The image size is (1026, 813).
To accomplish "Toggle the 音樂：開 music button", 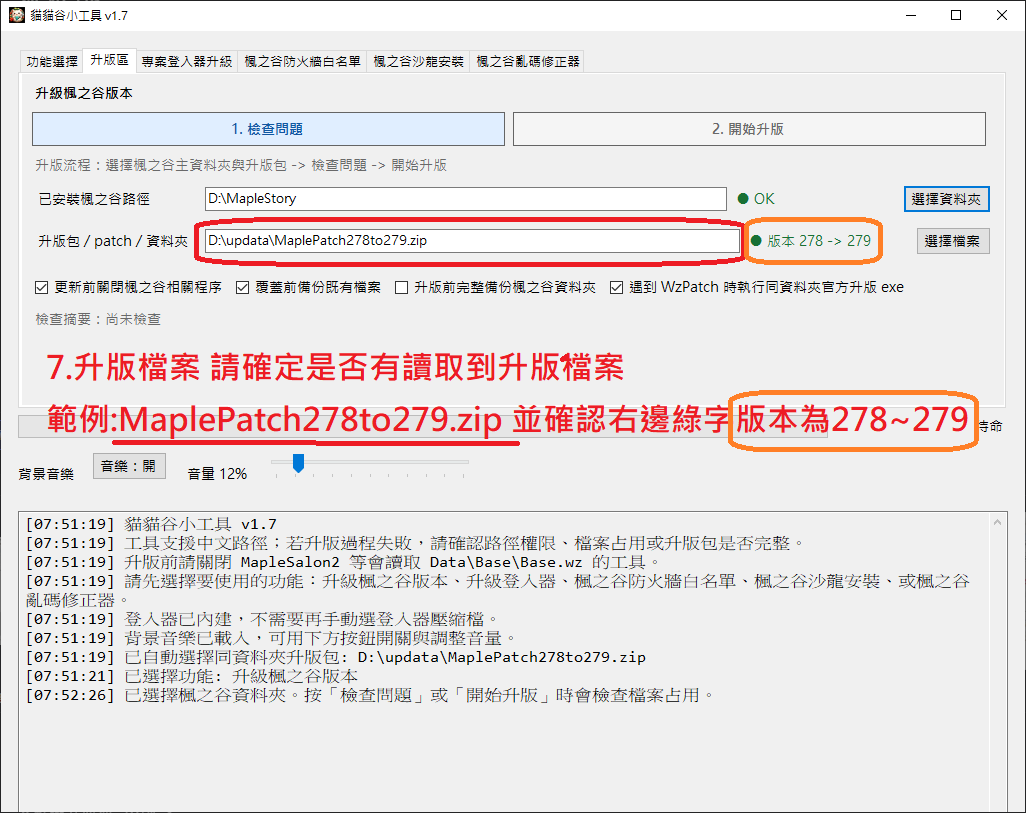I will point(129,466).
